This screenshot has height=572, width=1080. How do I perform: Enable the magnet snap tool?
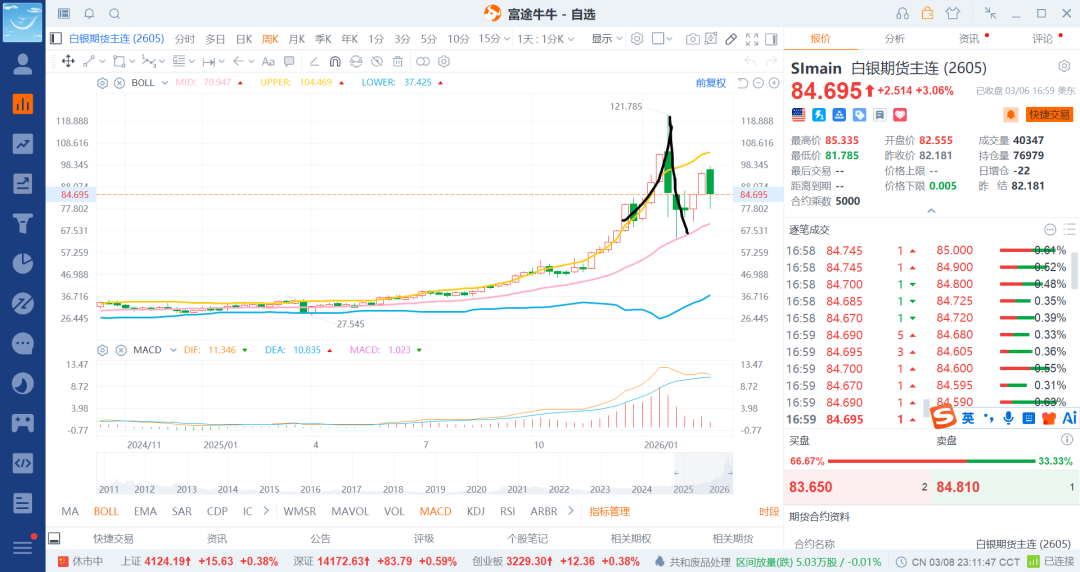pyautogui.click(x=335, y=61)
